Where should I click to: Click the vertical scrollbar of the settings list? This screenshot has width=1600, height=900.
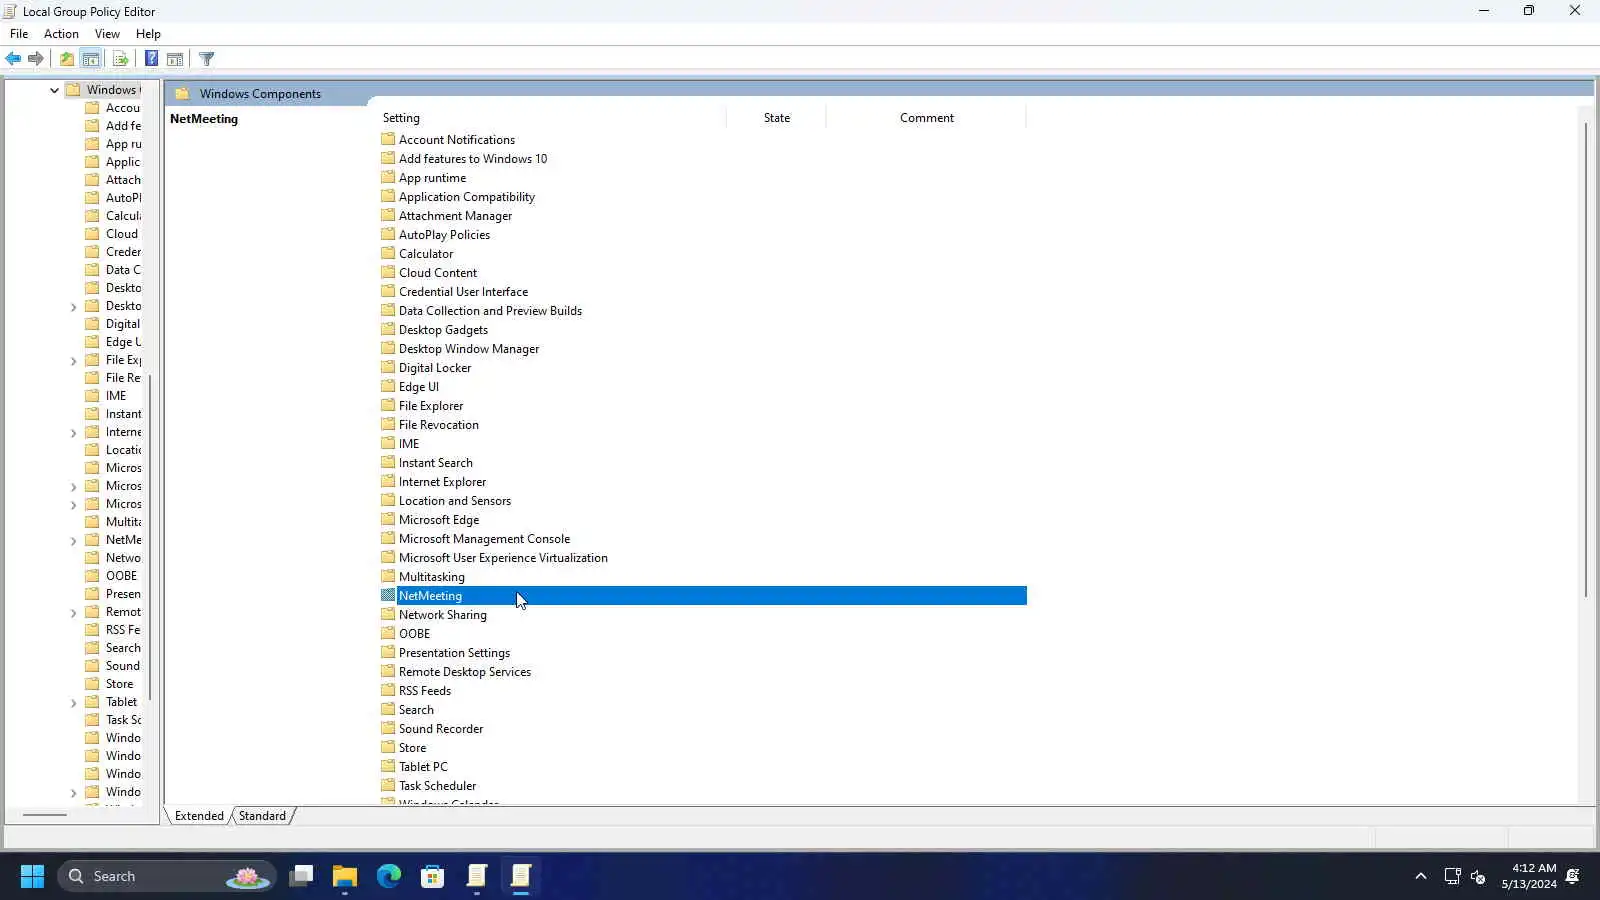(1586, 360)
